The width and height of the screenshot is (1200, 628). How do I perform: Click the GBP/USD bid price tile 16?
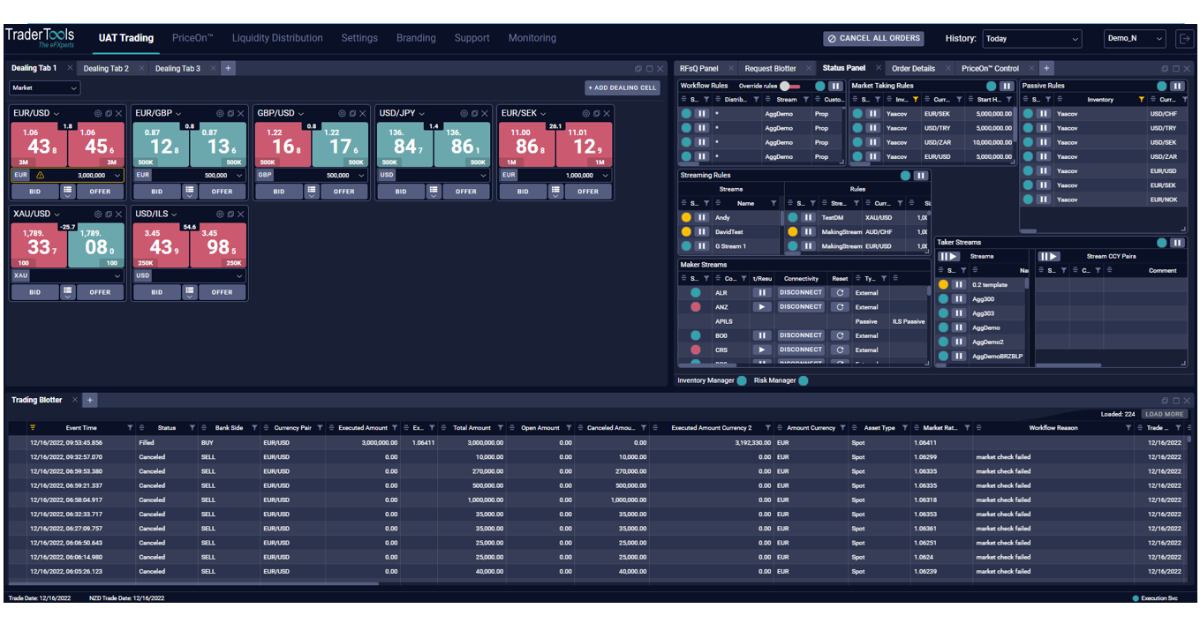[283, 145]
